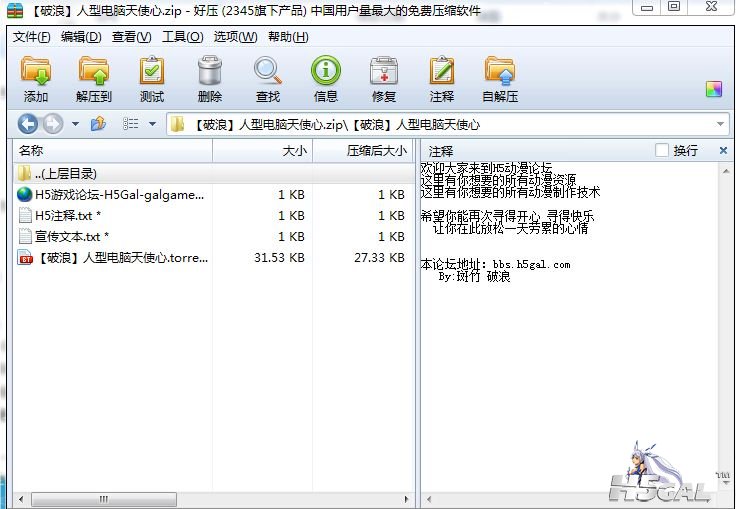Click the globe icon of H5游戏论坛 file
The height and width of the screenshot is (509, 736).
24,194
